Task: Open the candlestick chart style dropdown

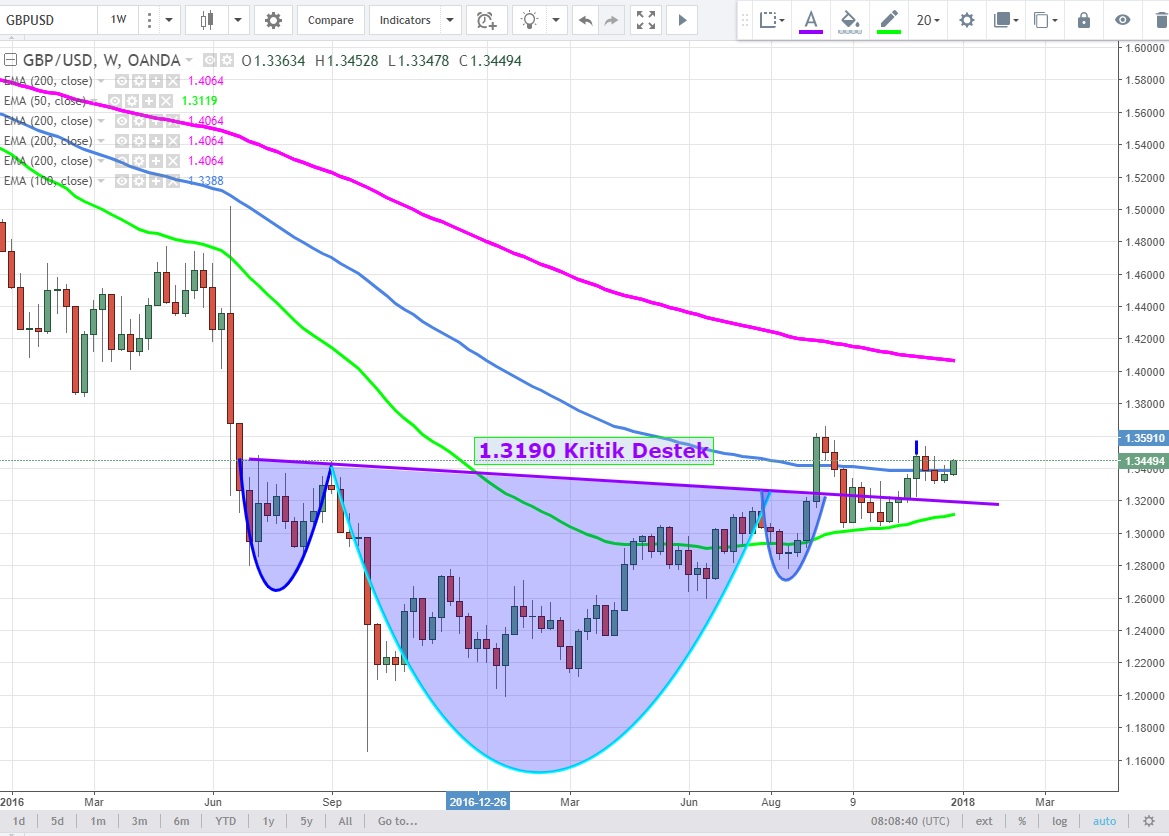Action: click(x=238, y=20)
